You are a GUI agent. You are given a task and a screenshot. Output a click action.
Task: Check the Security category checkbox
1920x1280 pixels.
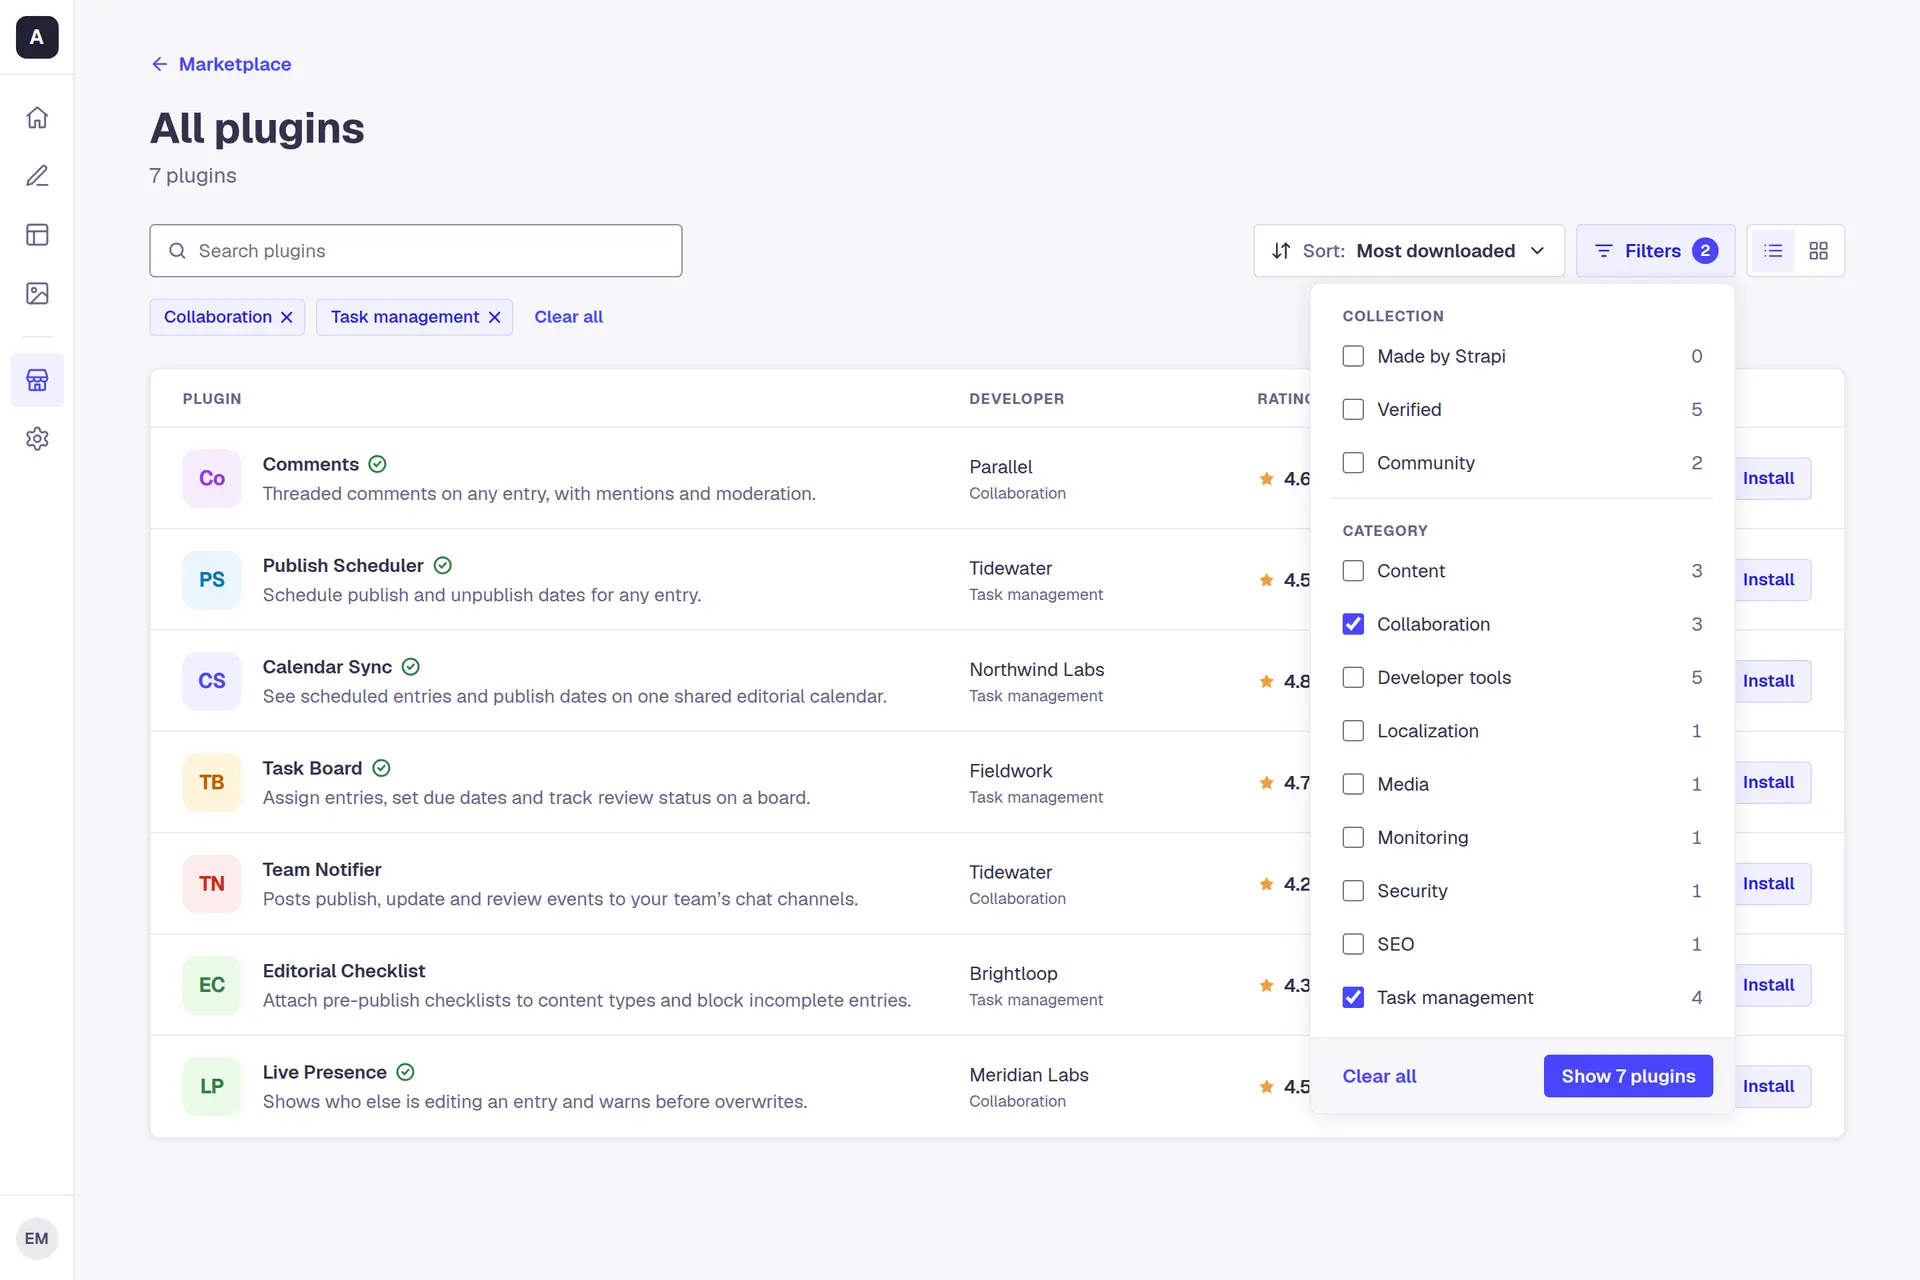pos(1353,891)
